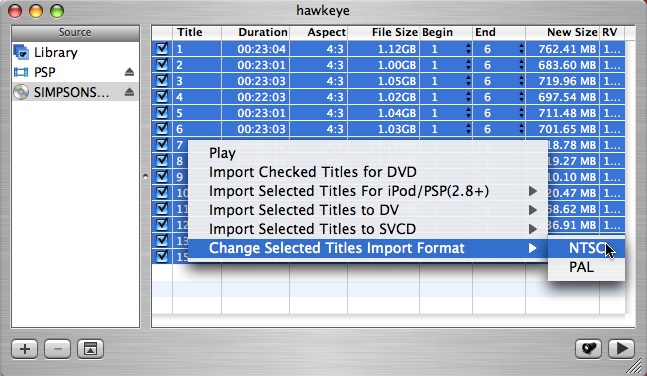The width and height of the screenshot is (647, 376).
Task: Adjust Begin stepper for title 6
Action: click(x=468, y=129)
